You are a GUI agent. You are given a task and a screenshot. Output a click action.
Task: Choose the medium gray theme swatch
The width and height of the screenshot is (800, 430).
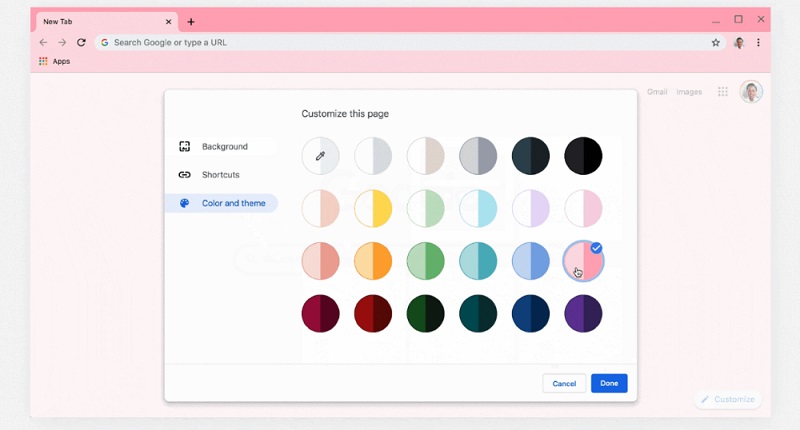pos(478,156)
